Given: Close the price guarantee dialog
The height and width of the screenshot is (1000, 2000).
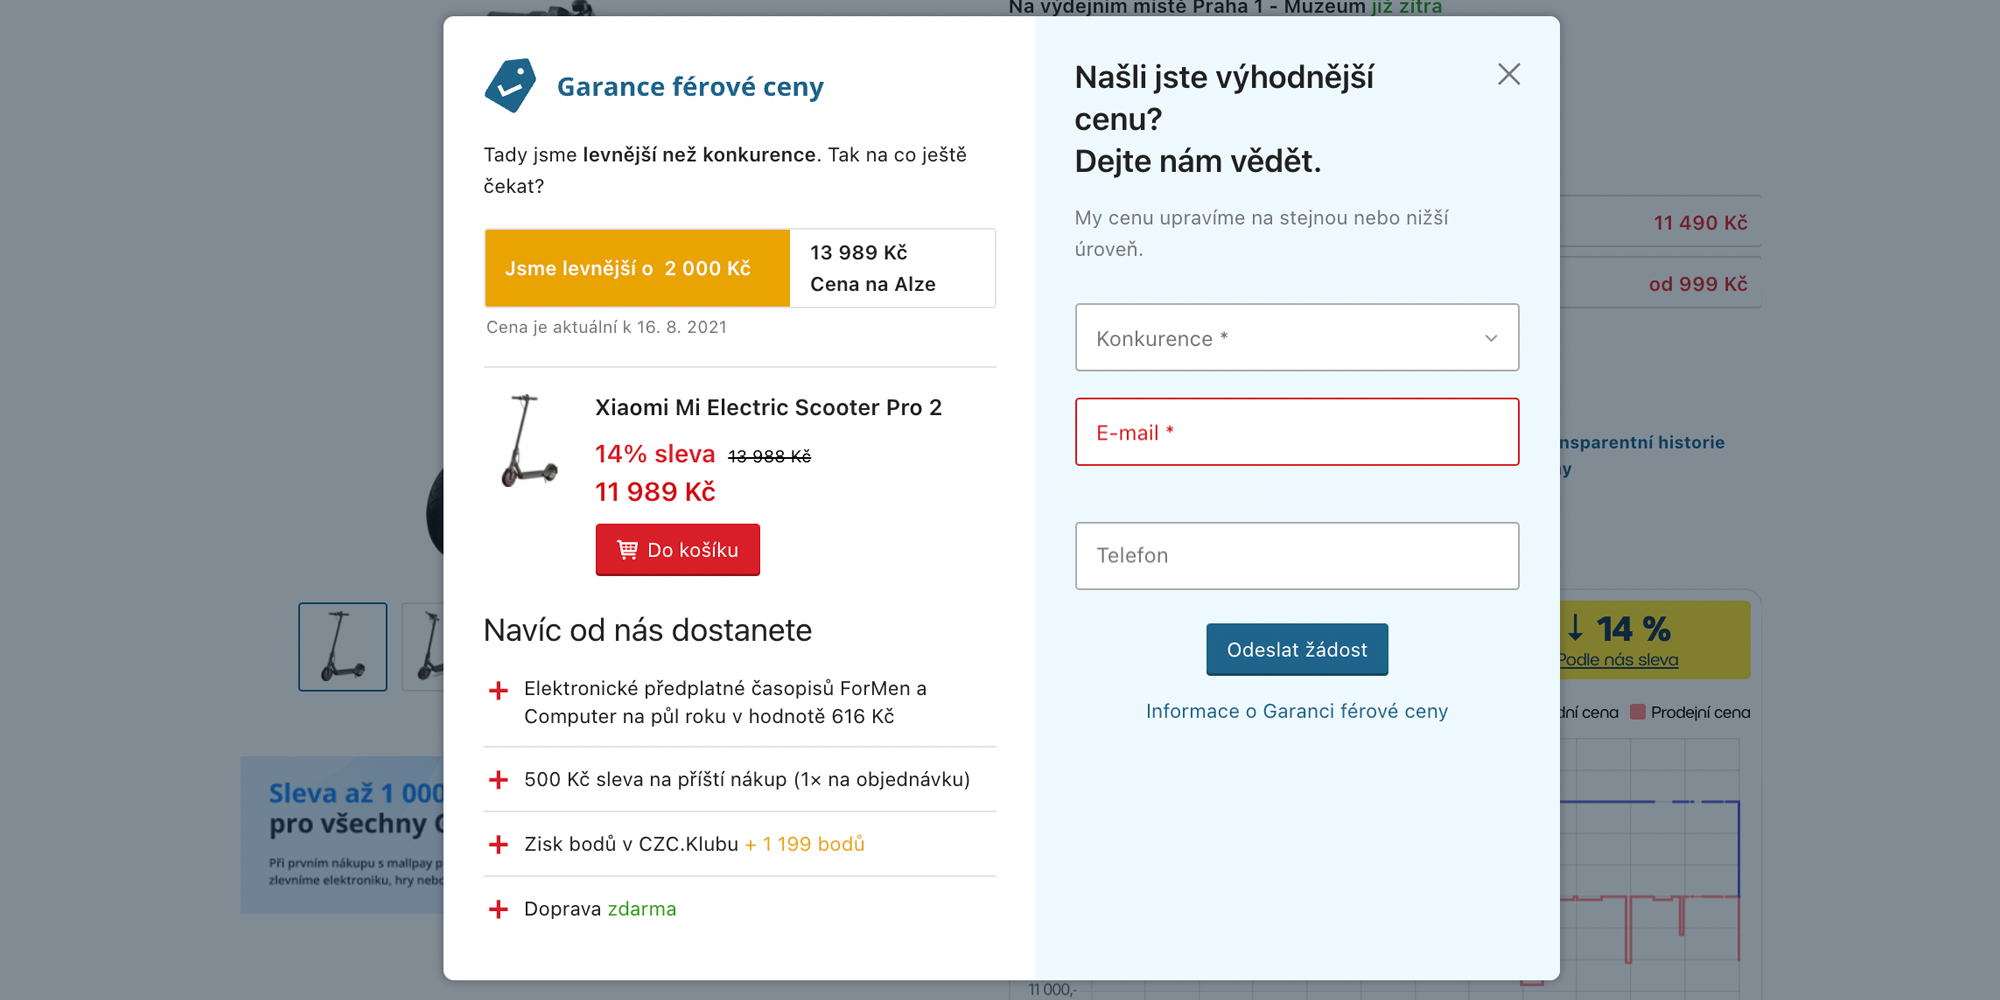Looking at the screenshot, I should click(x=1508, y=74).
